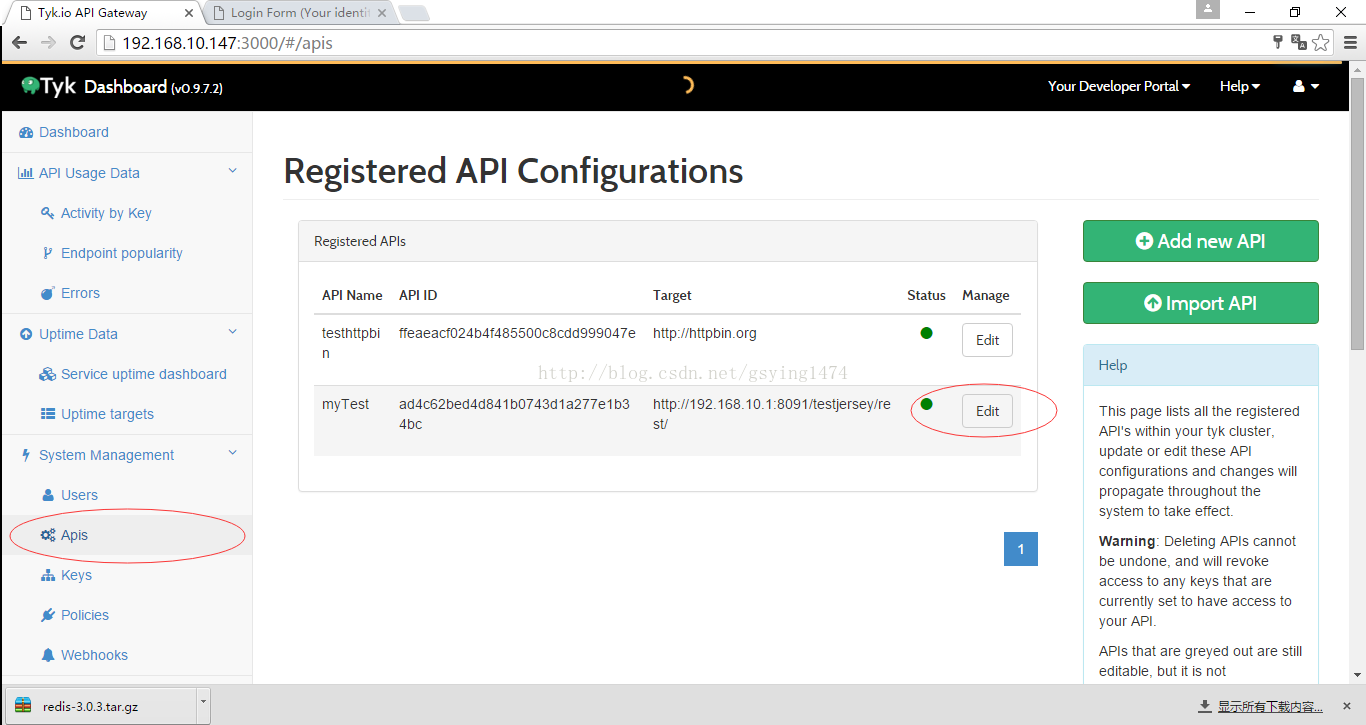
Task: Bookmark this page with the star icon
Action: [1321, 42]
